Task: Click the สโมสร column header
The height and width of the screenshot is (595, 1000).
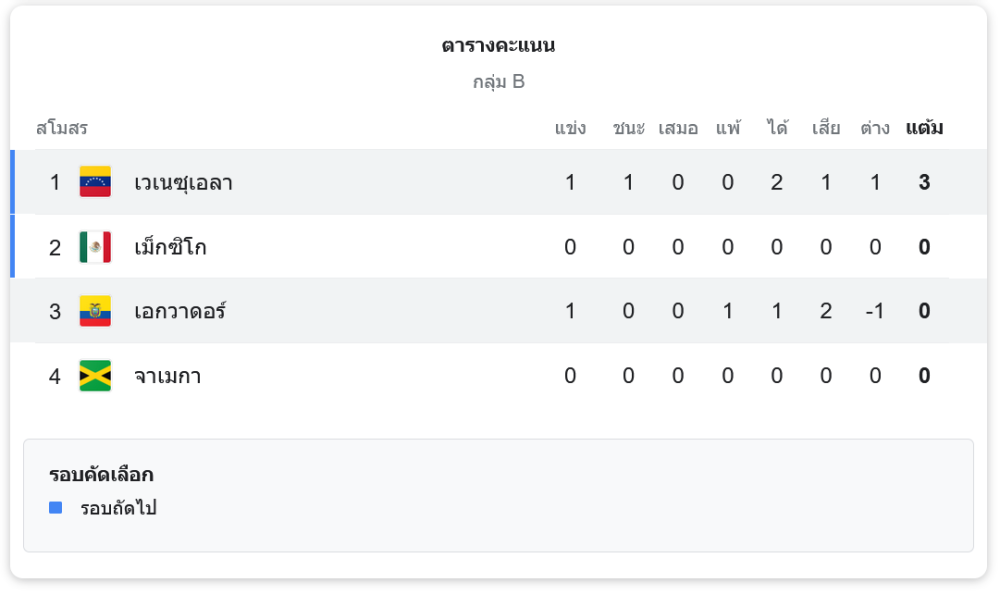Action: coord(62,128)
